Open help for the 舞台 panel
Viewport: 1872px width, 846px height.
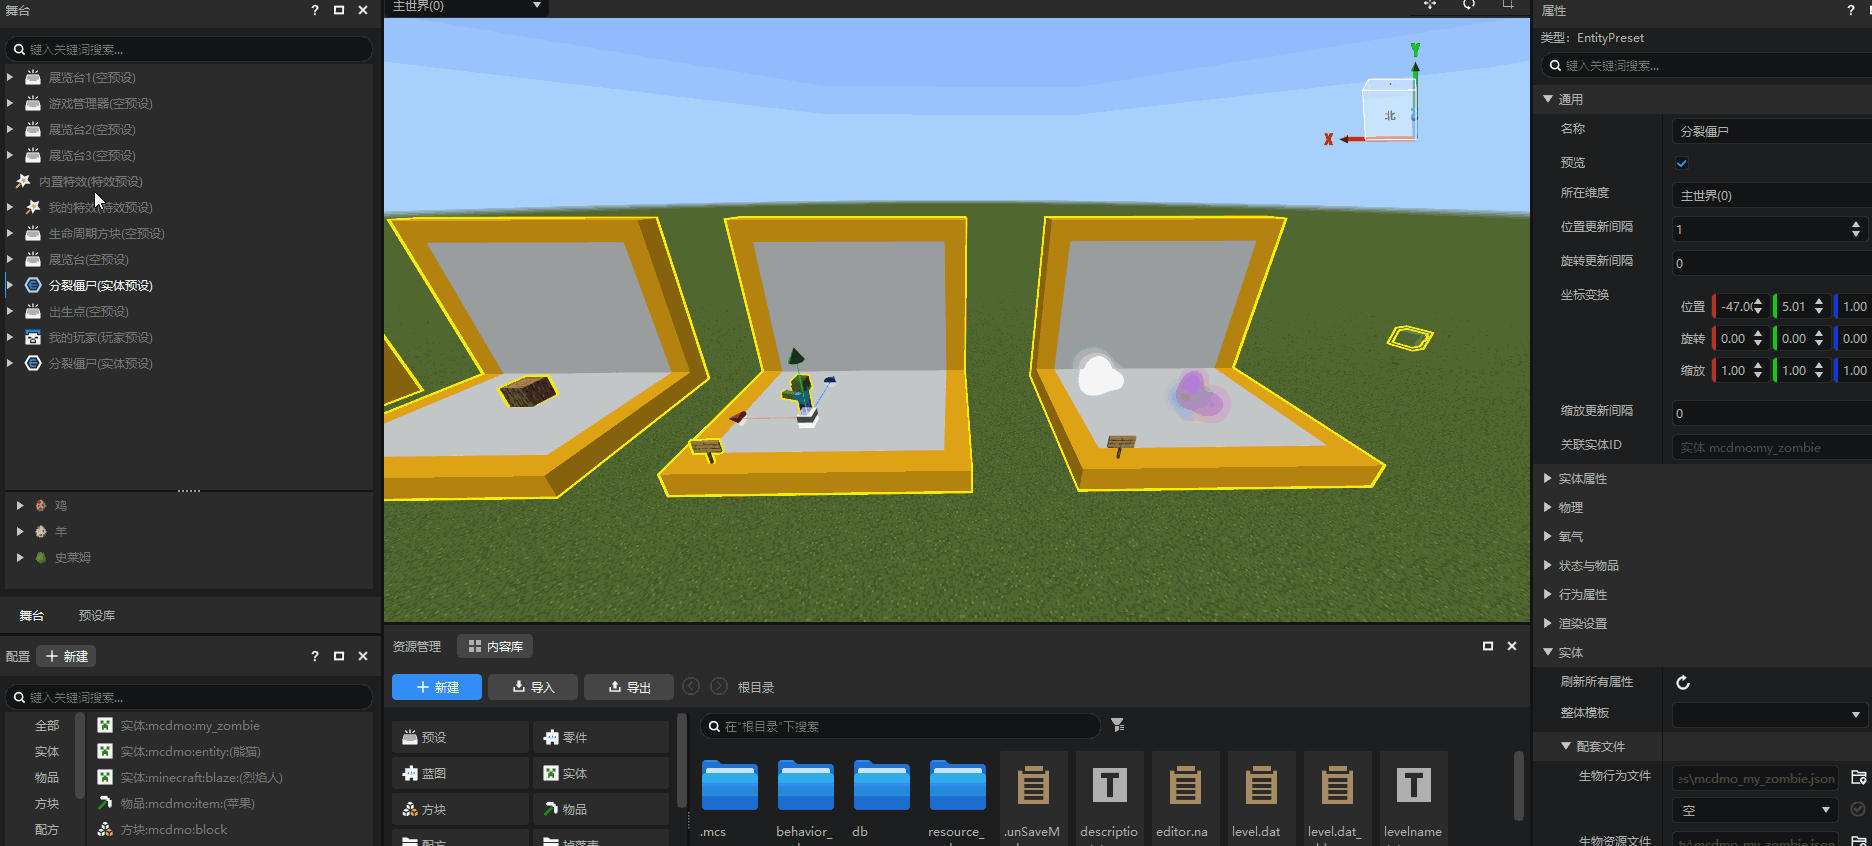[x=315, y=10]
